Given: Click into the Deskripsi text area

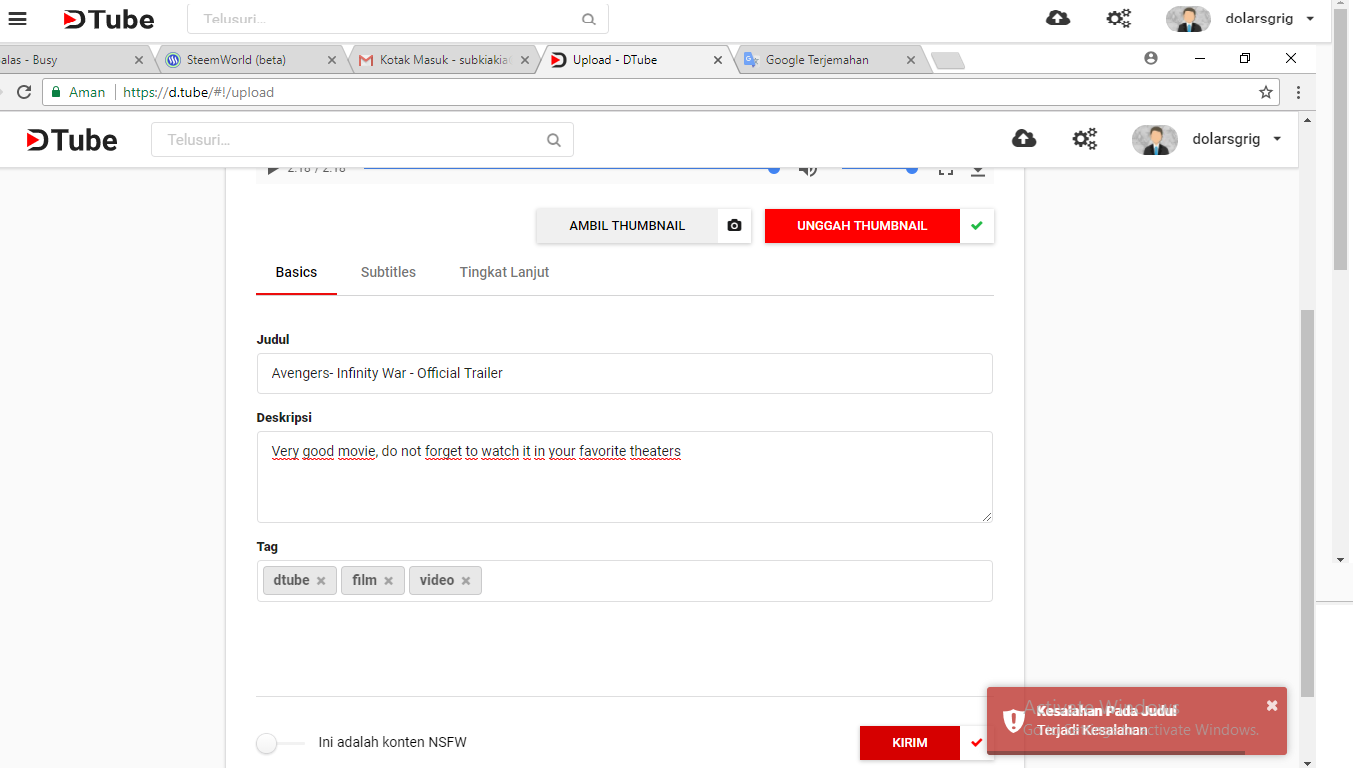Looking at the screenshot, I should (x=625, y=477).
